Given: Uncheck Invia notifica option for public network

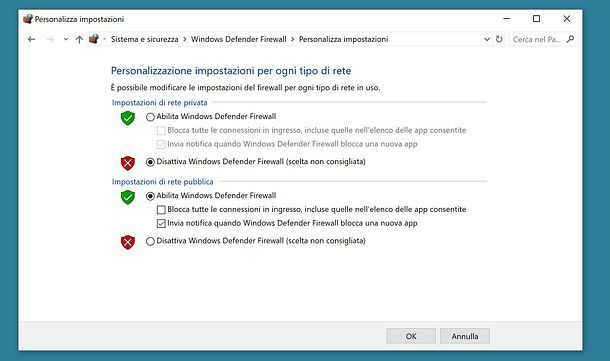Looking at the screenshot, I should tap(161, 223).
